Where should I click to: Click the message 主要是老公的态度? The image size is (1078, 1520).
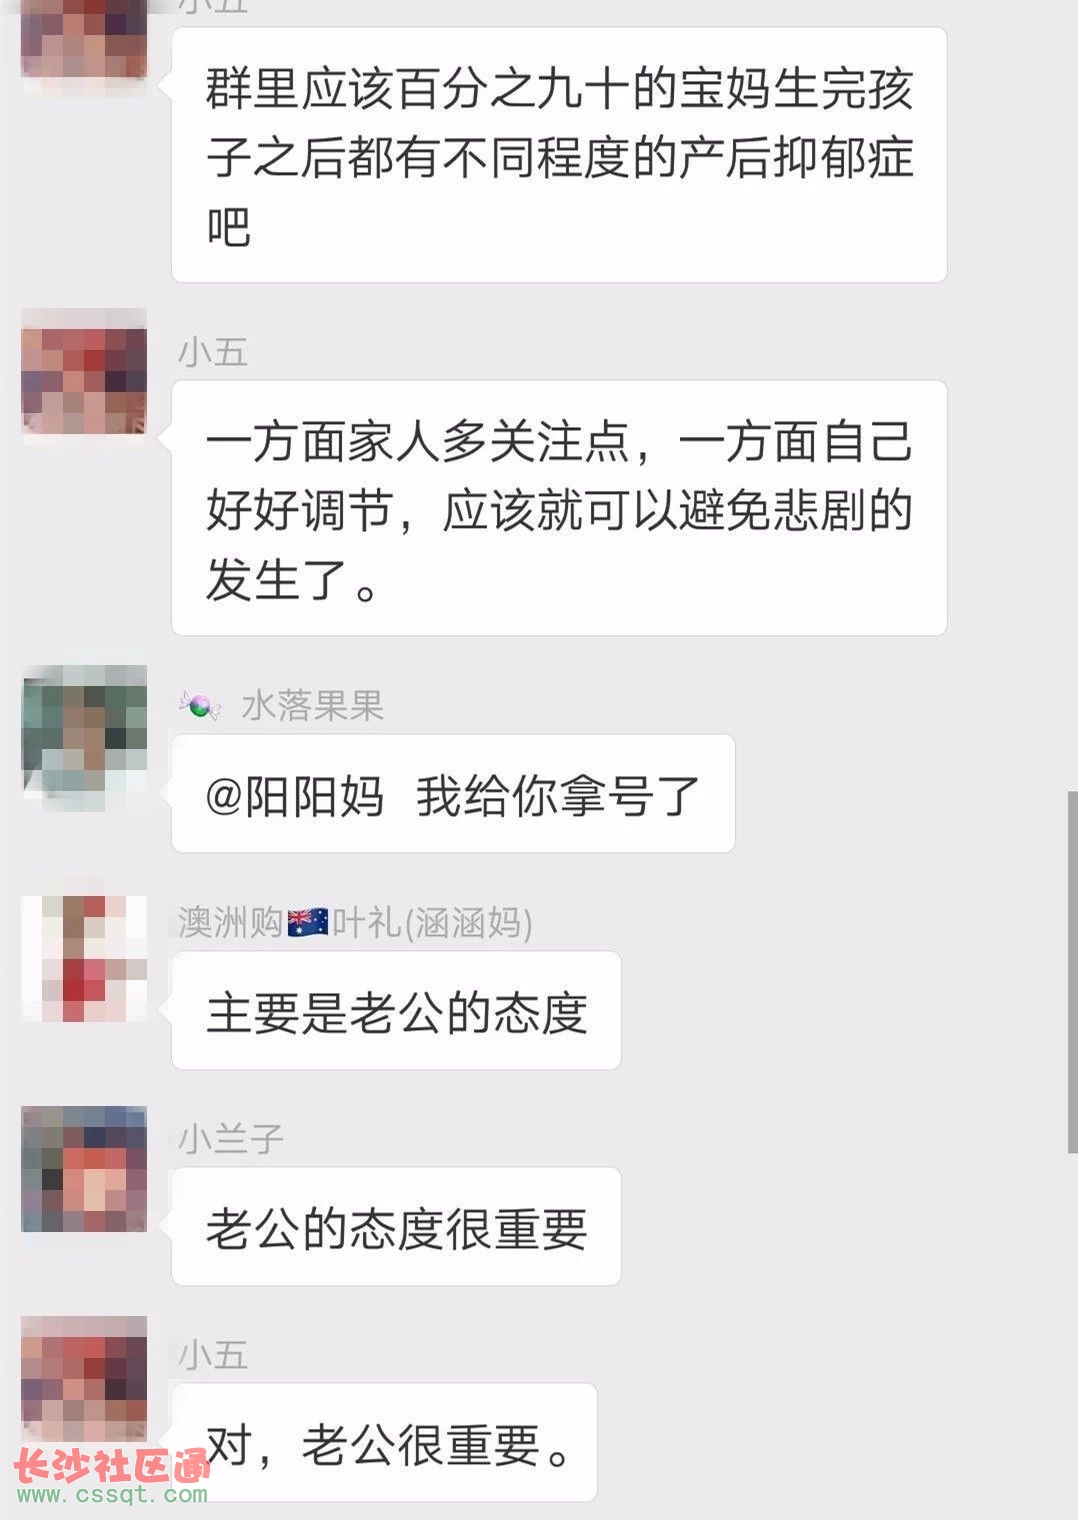click(x=396, y=1011)
